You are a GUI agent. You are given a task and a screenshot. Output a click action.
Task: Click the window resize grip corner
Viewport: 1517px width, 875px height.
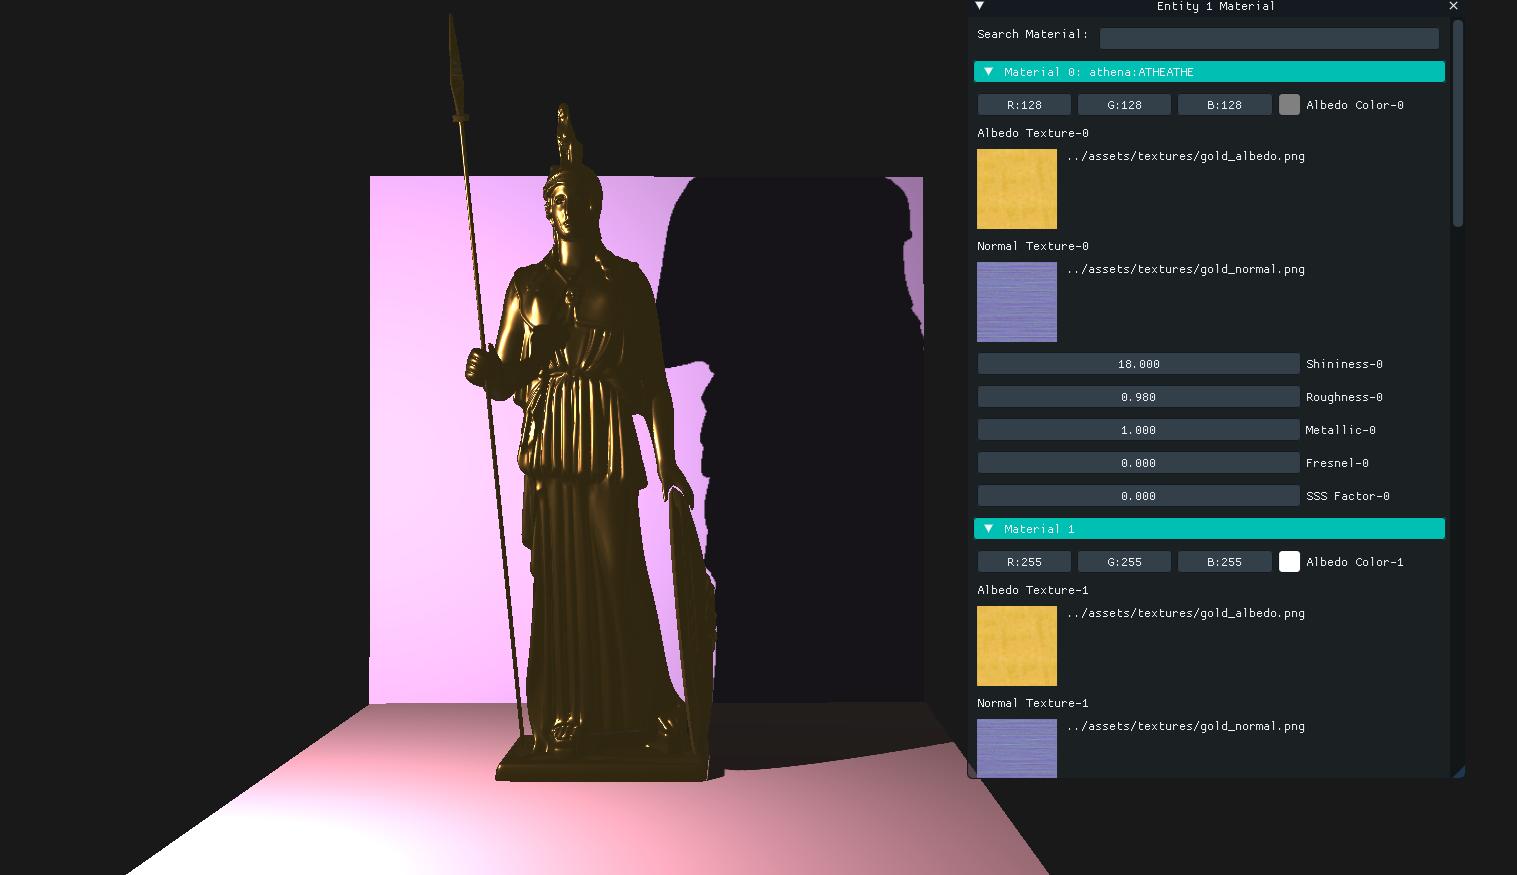(x=1459, y=771)
